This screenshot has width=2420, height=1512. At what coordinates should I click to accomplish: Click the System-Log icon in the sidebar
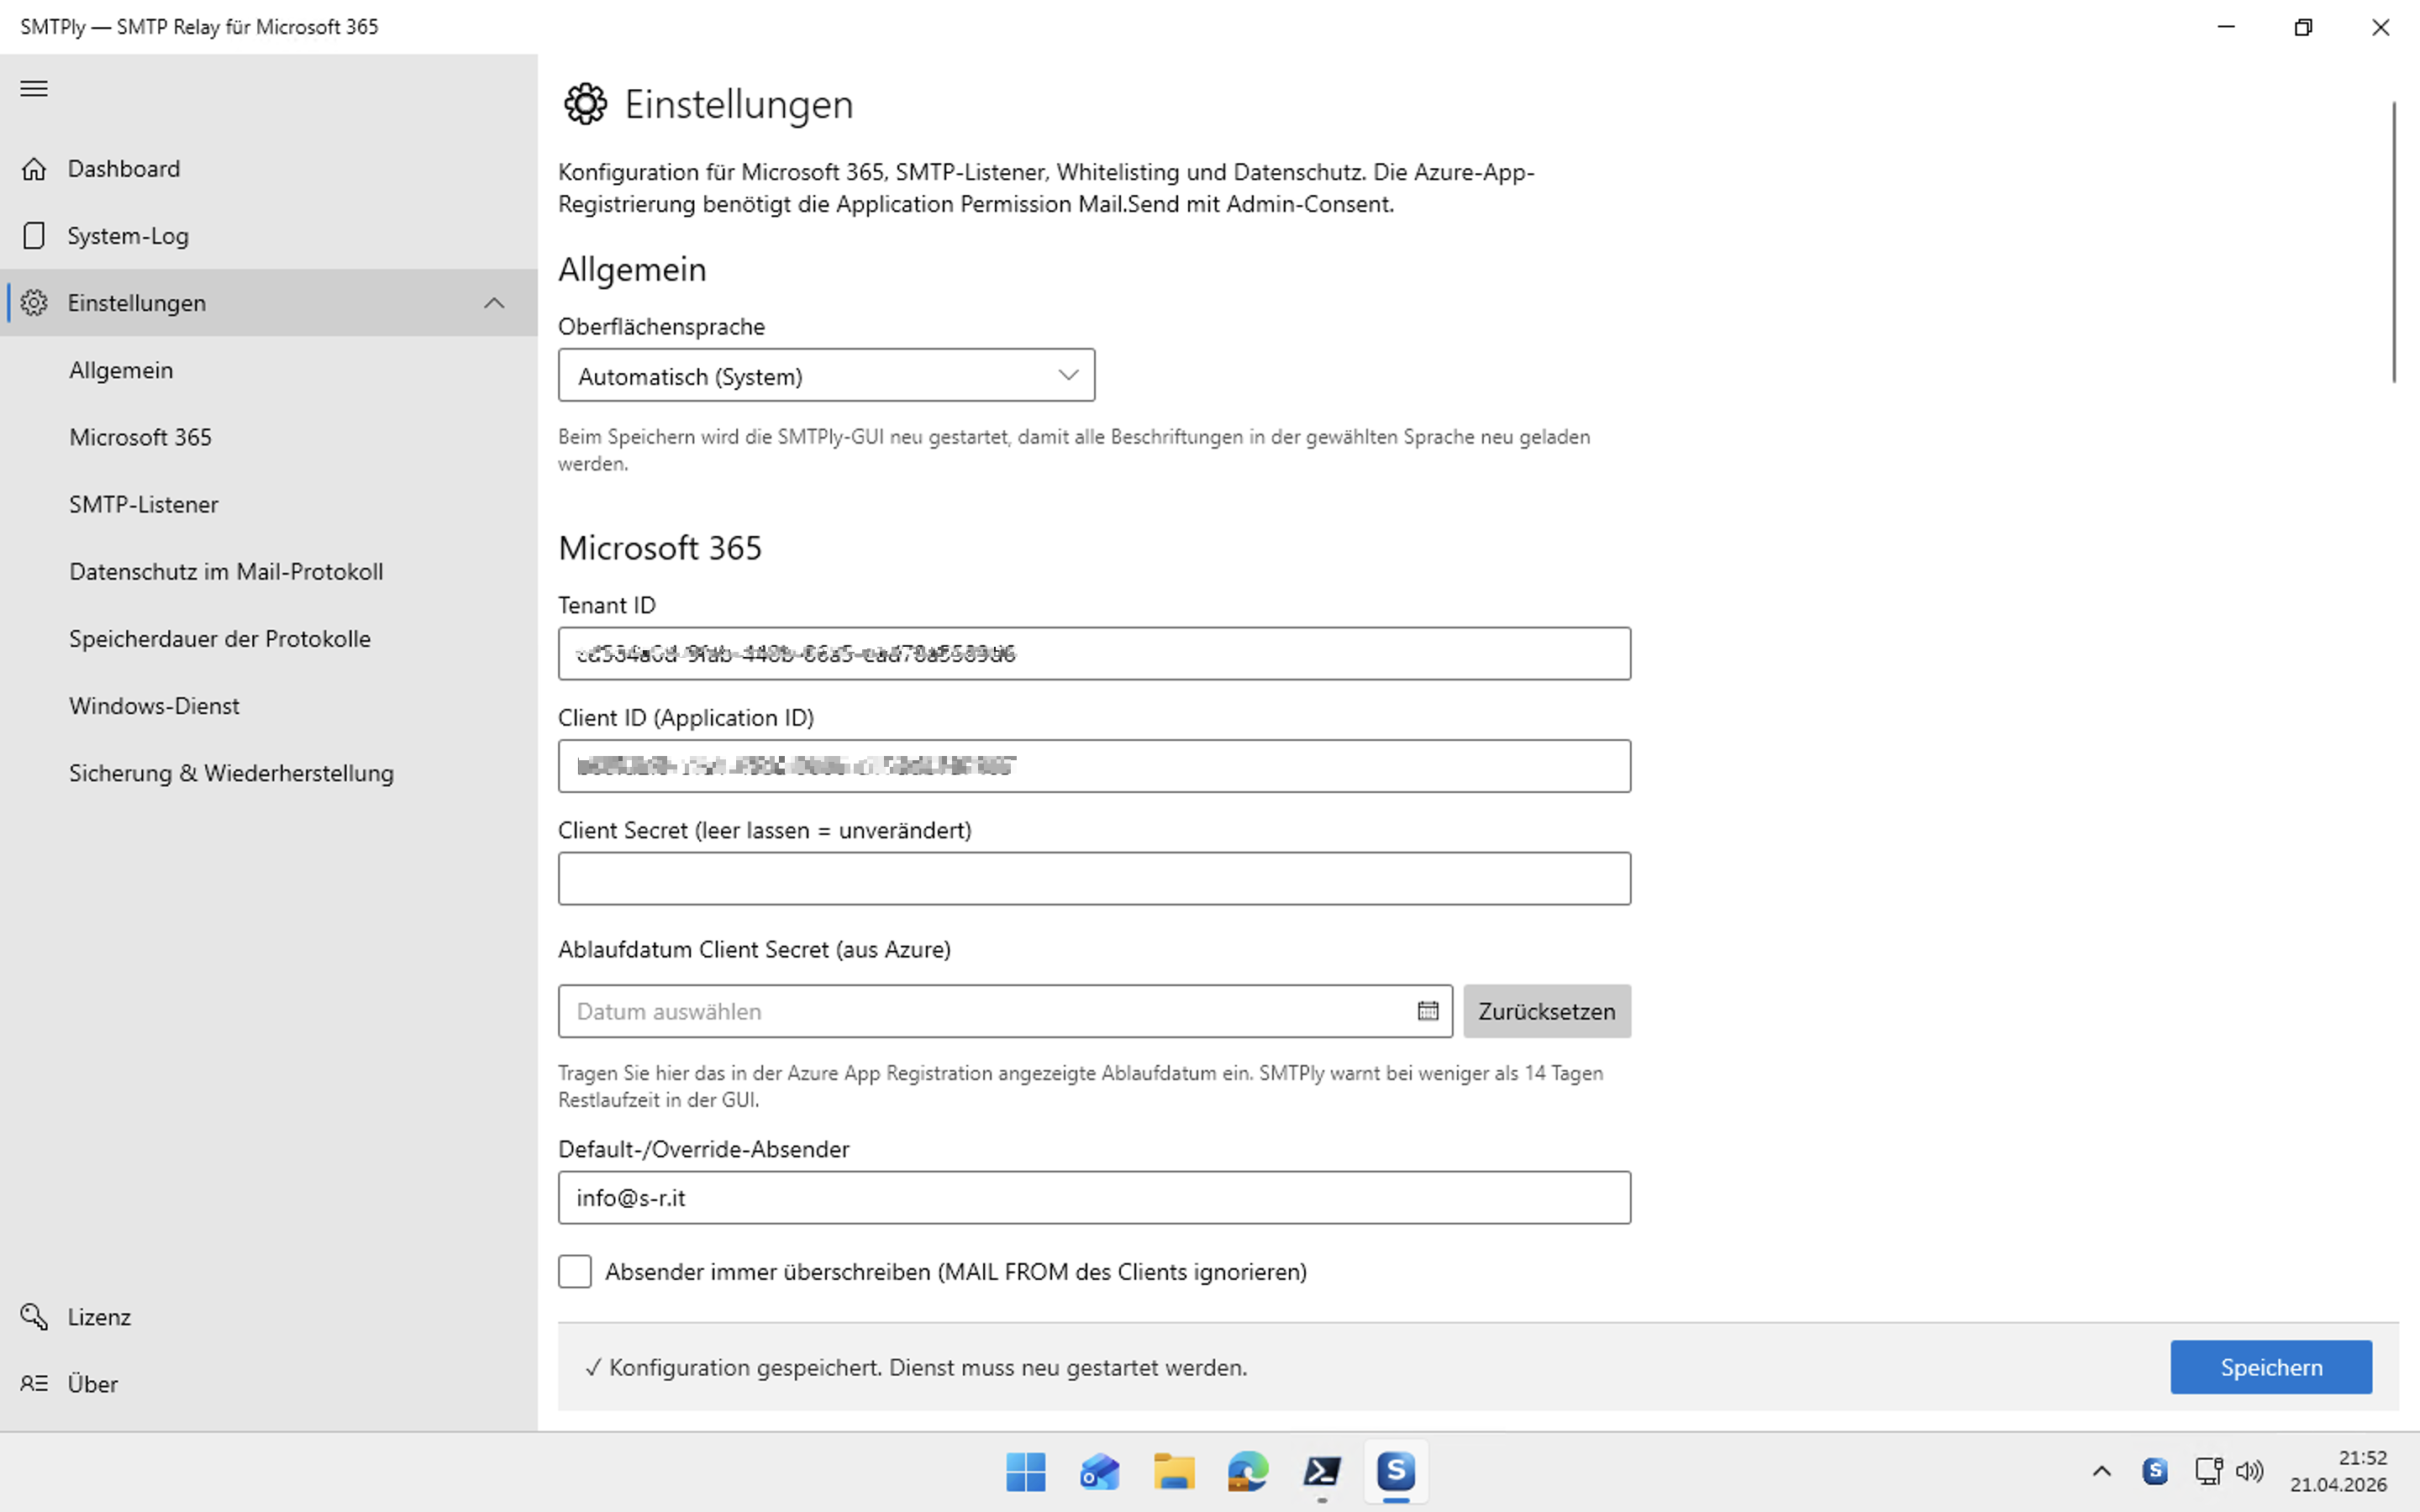[x=34, y=236]
